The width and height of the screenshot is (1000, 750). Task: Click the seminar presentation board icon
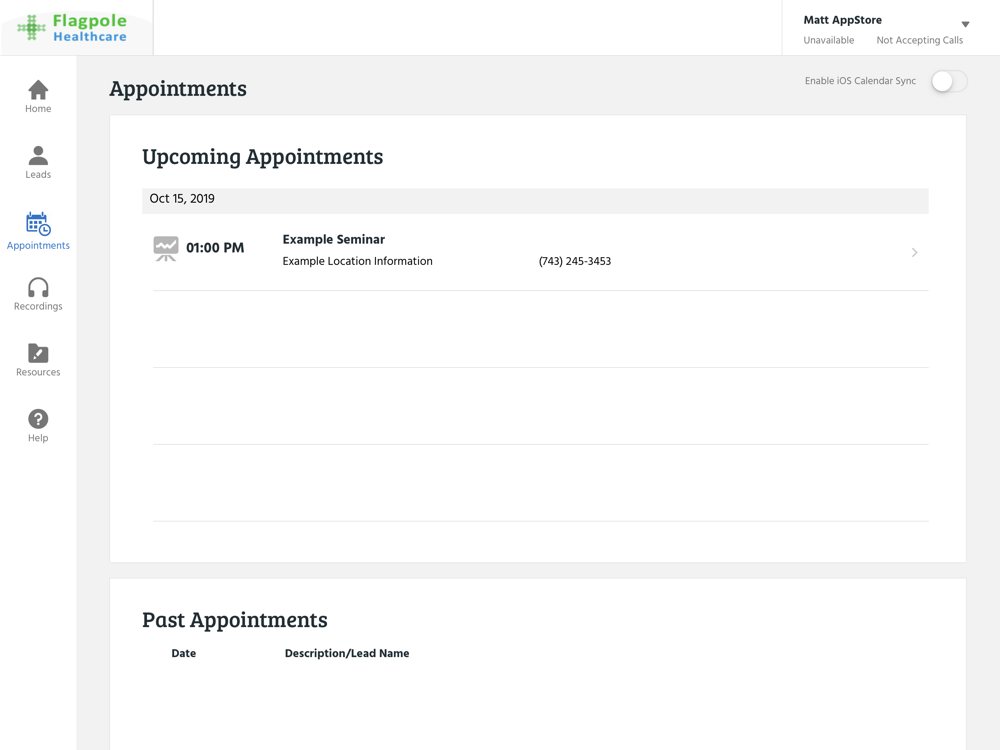[x=166, y=249]
